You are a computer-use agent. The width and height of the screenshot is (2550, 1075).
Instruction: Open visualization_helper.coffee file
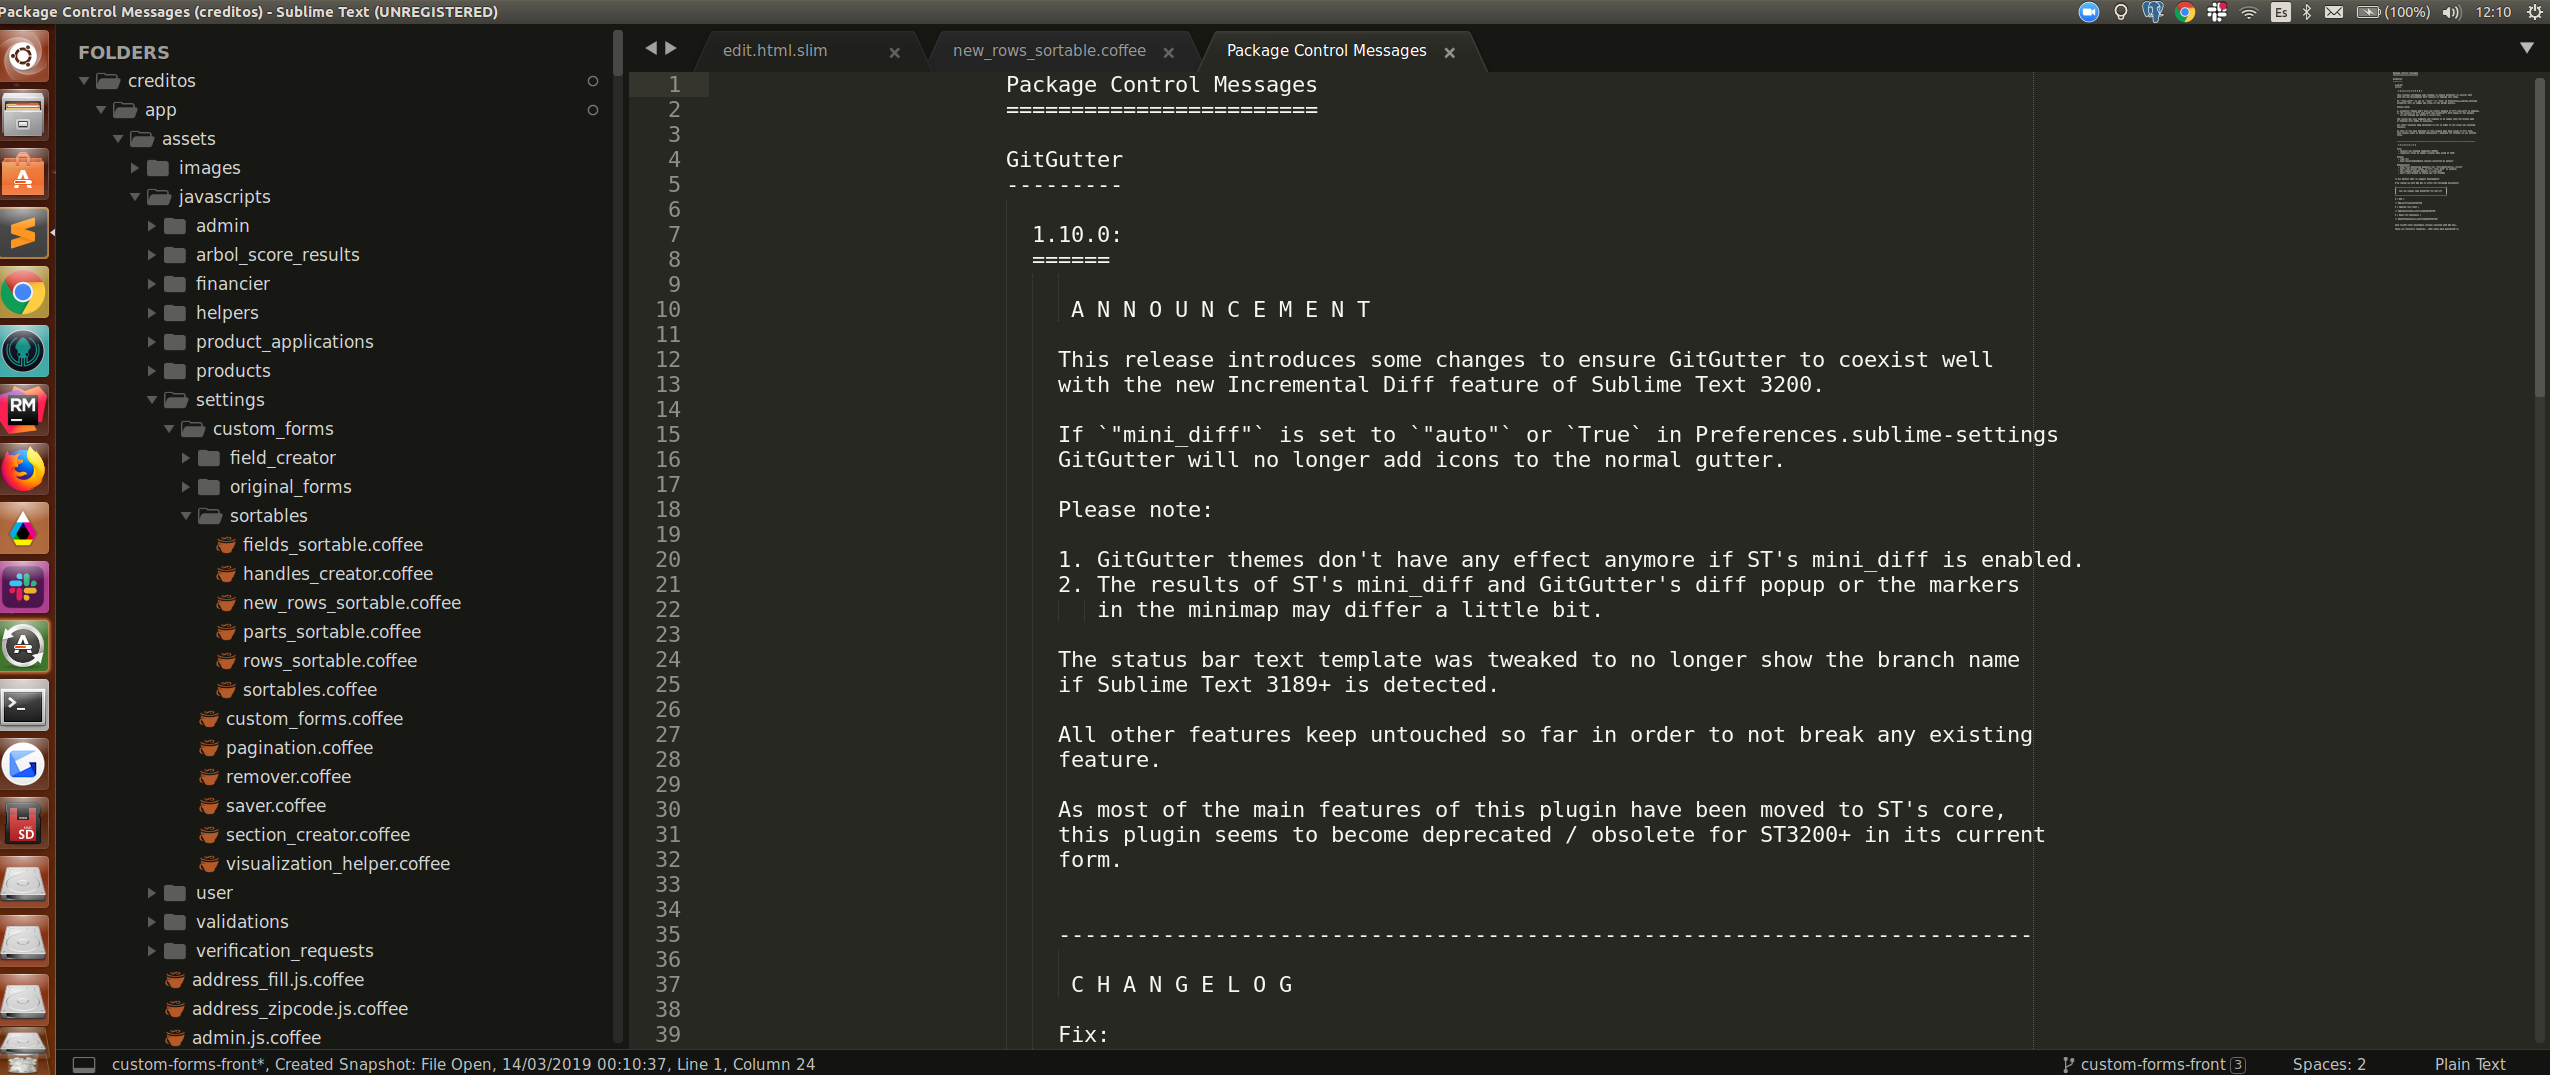pyautogui.click(x=338, y=864)
